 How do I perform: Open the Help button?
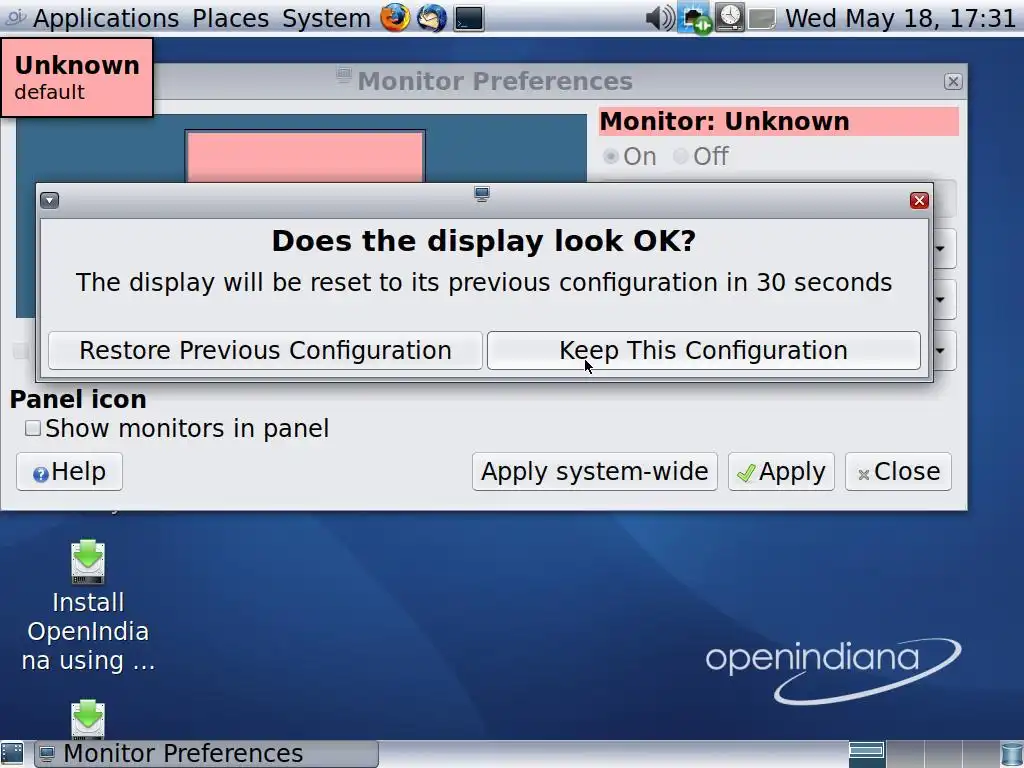pos(69,472)
